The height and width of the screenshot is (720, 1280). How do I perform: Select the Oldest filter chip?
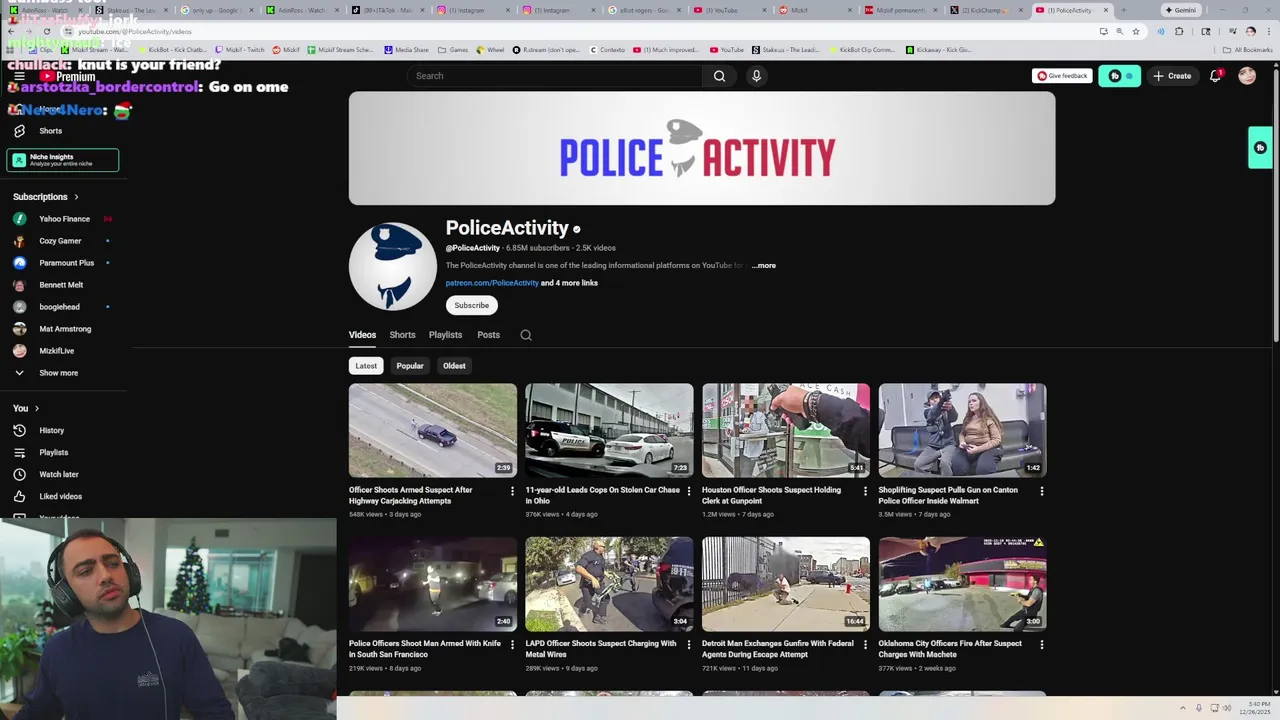click(x=454, y=366)
